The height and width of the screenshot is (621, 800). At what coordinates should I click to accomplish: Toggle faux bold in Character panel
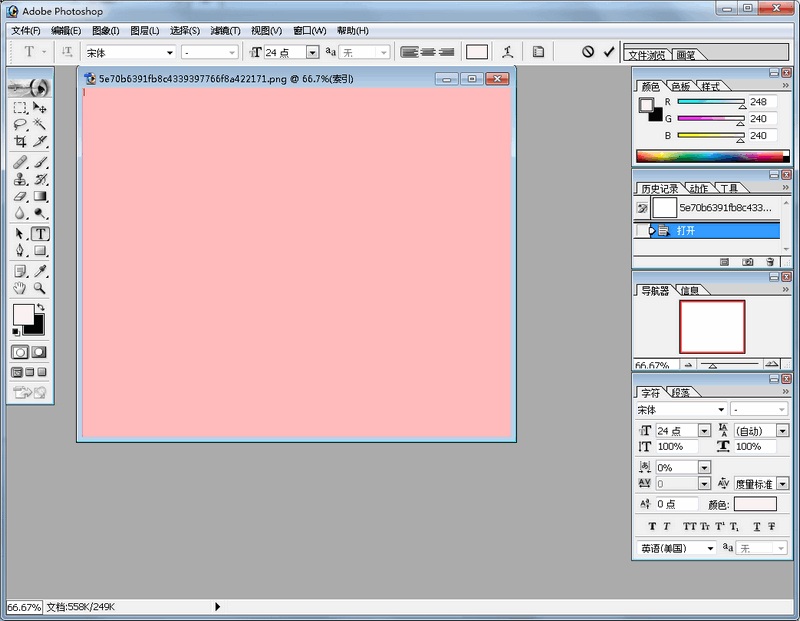click(652, 527)
